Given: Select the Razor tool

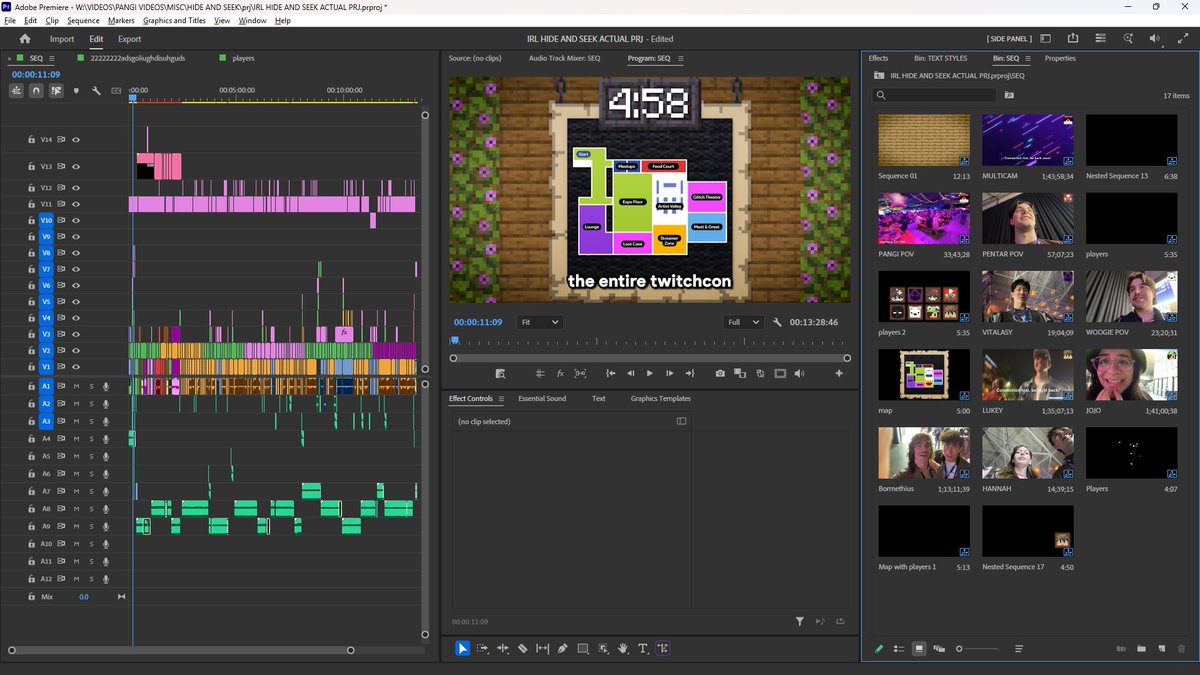Looking at the screenshot, I should pos(522,648).
